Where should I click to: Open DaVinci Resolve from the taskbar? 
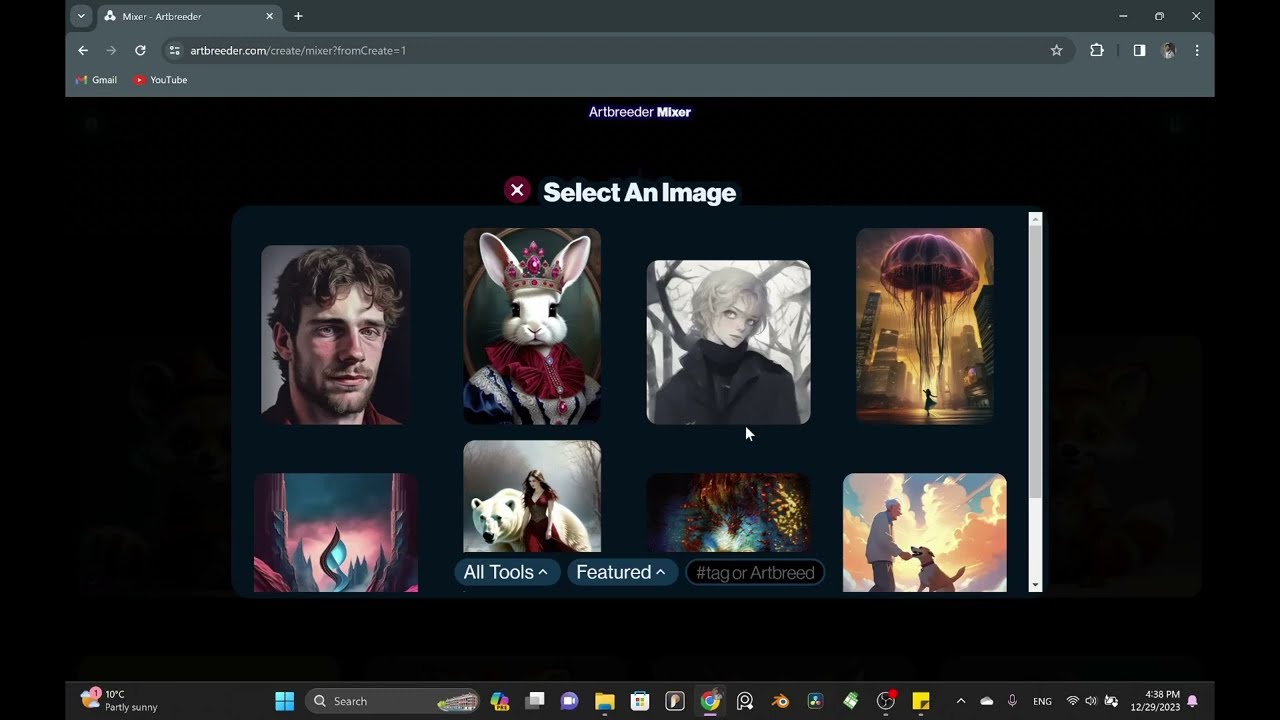click(x=815, y=701)
